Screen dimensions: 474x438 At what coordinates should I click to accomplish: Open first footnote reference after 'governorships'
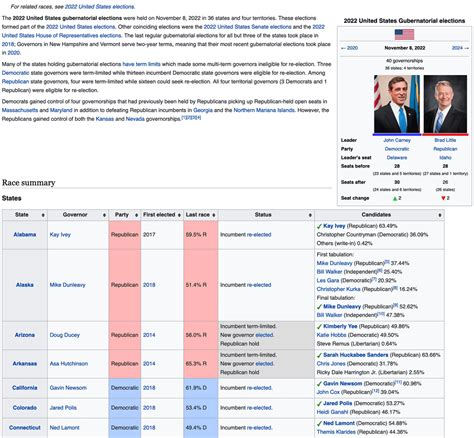click(x=184, y=117)
